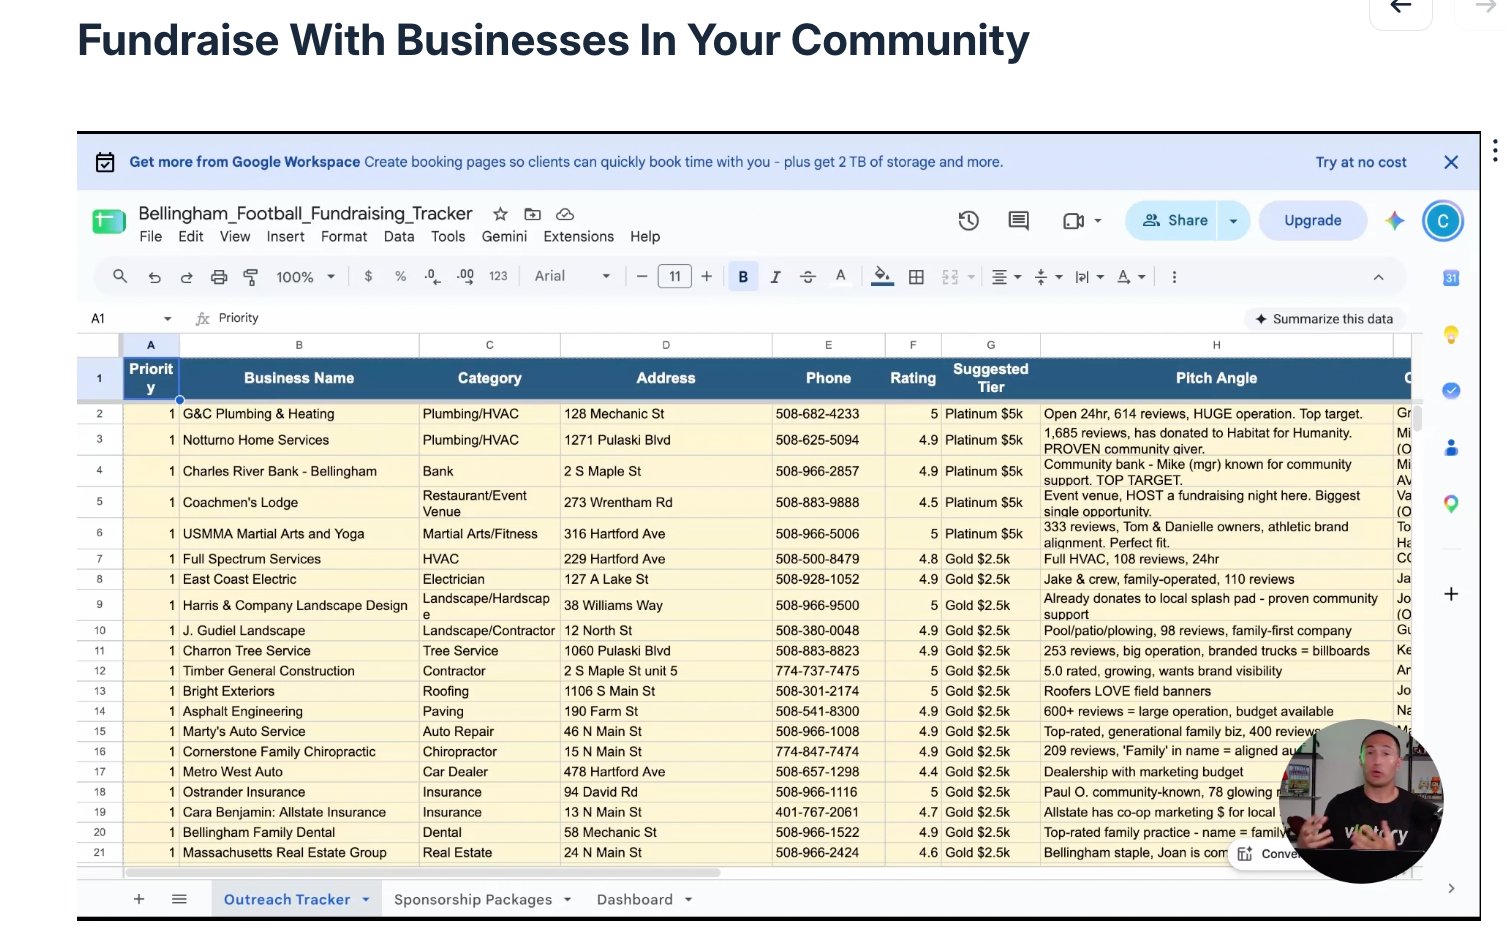Viewport: 1508px width, 942px height.
Task: Open the borders tool
Action: 916,277
